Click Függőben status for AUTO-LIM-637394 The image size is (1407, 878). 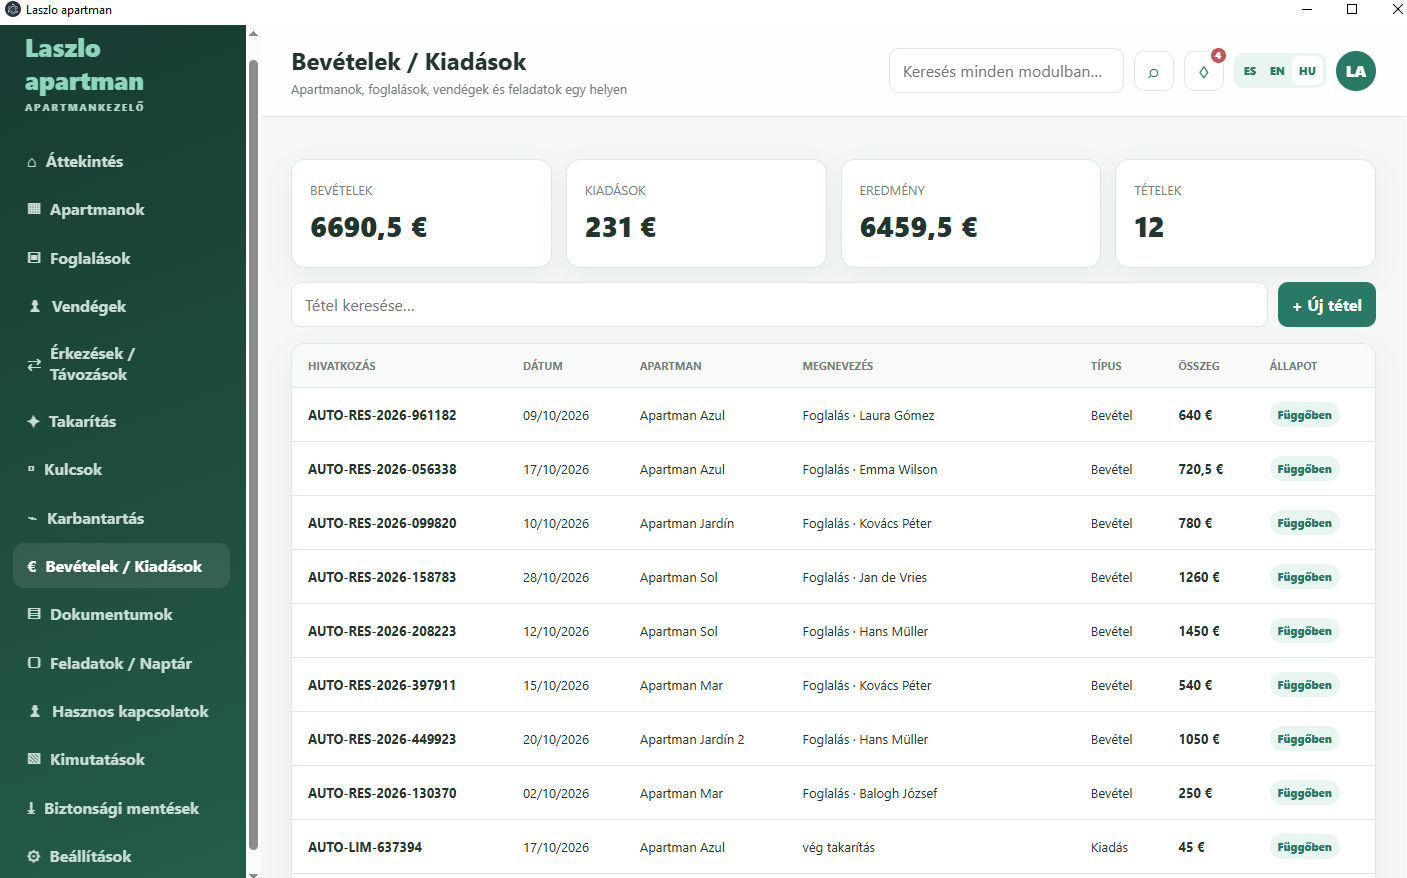tap(1304, 847)
